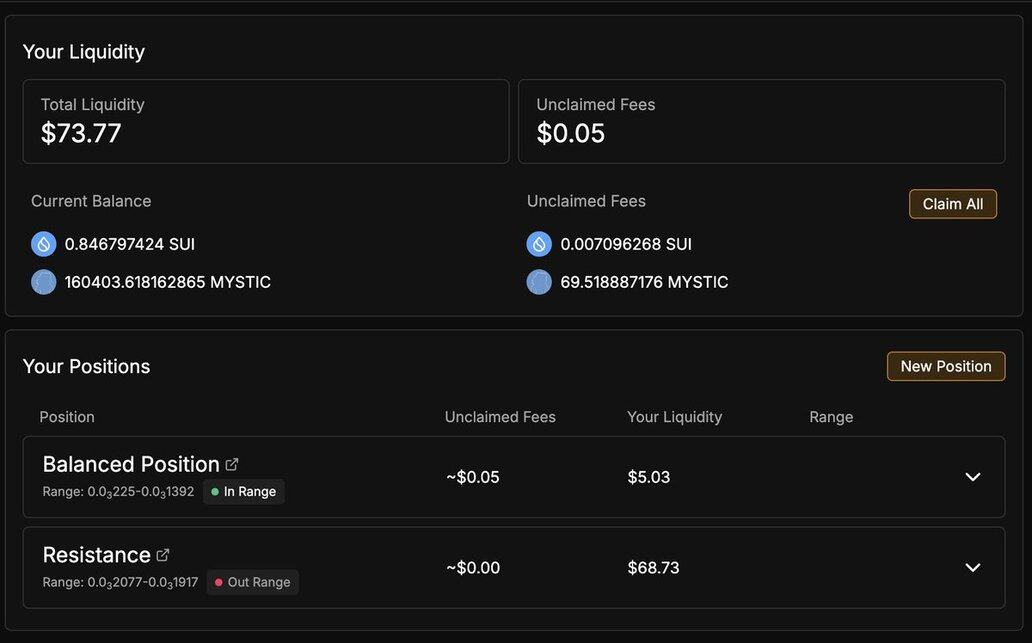Click the MYSTIC token icon under Current Balance
This screenshot has width=1032, height=643.
(43, 282)
